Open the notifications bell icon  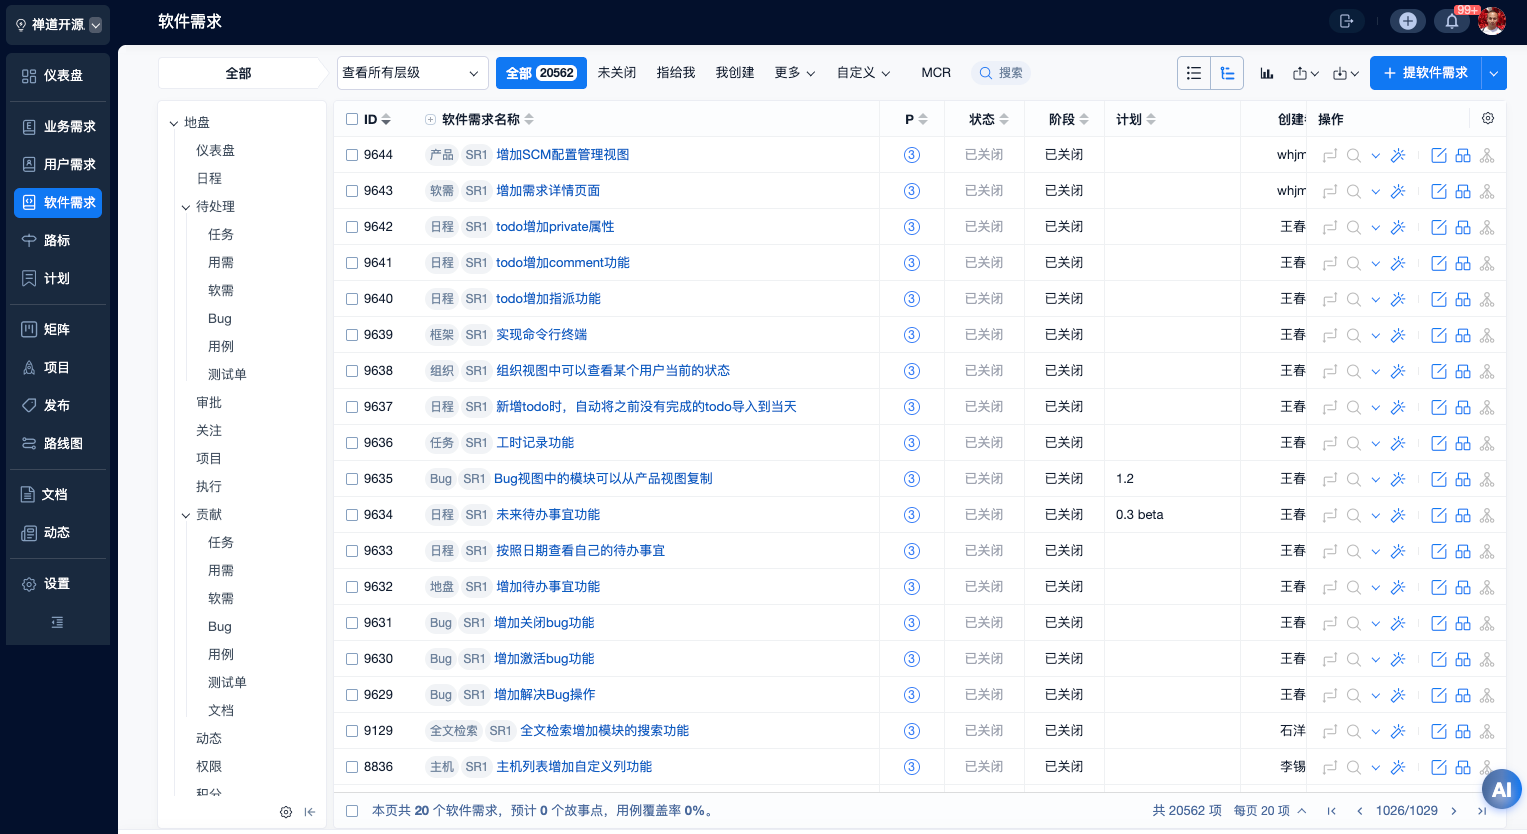pyautogui.click(x=1451, y=21)
